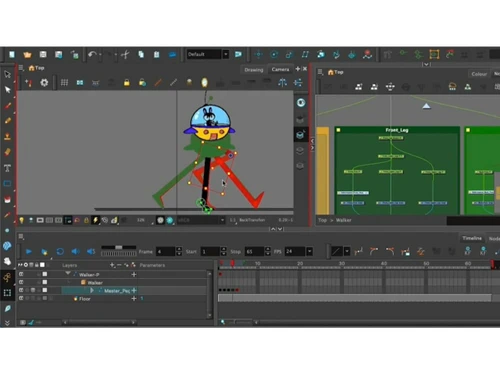The width and height of the screenshot is (500, 375).
Task: Select the Brush tool in left toolbar
Action: (x=7, y=106)
